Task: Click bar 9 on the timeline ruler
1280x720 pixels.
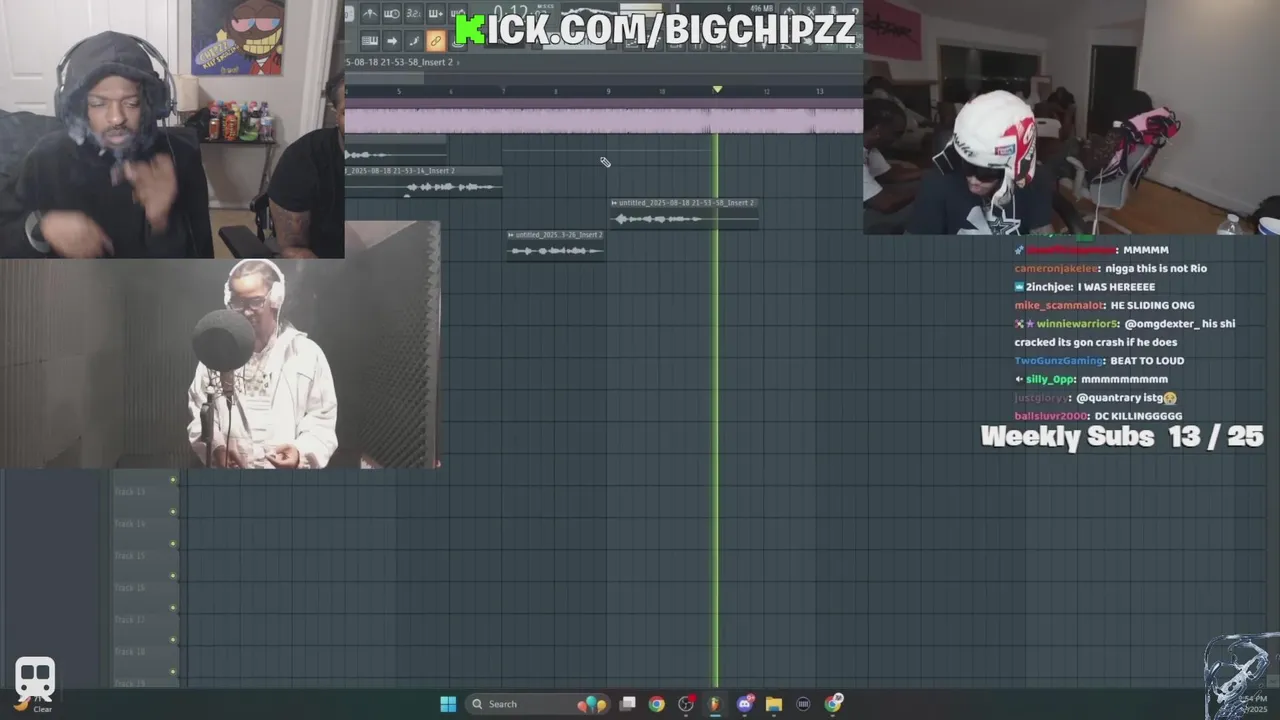Action: pyautogui.click(x=608, y=91)
